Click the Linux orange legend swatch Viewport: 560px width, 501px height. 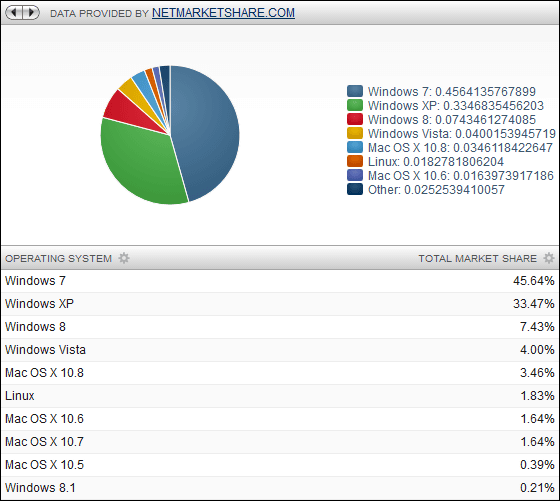point(355,161)
